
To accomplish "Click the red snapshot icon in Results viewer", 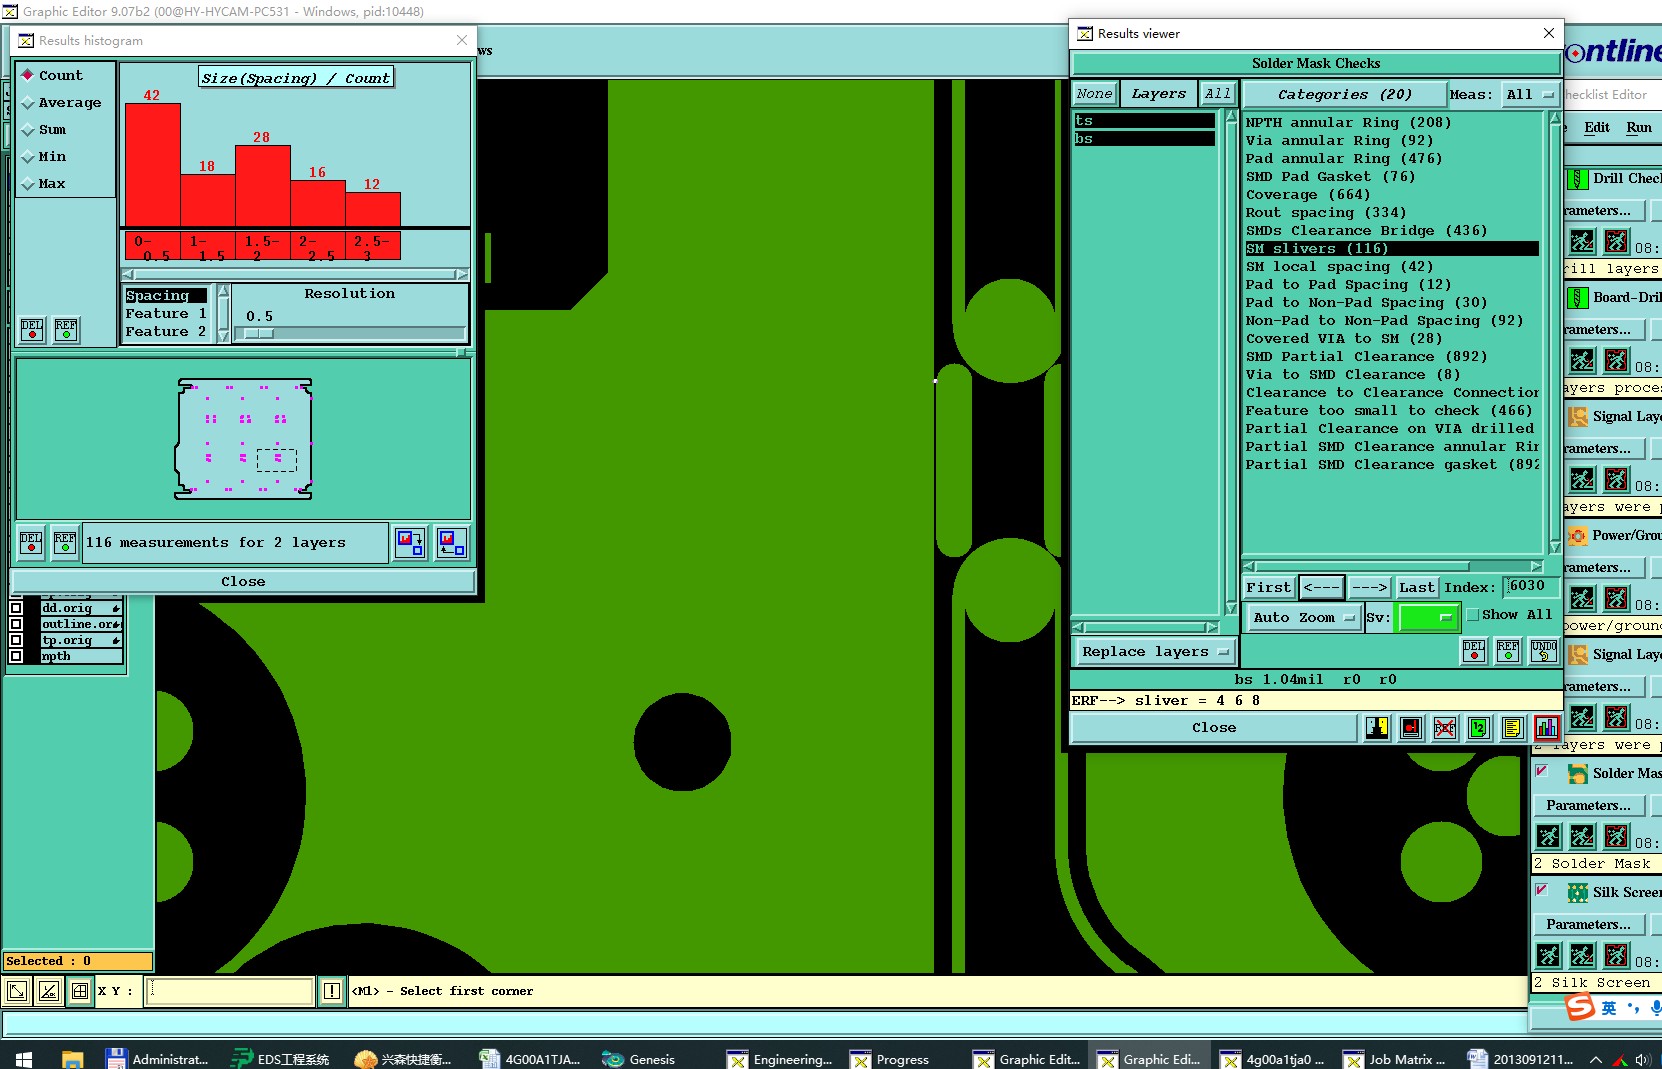I will pos(1411,728).
